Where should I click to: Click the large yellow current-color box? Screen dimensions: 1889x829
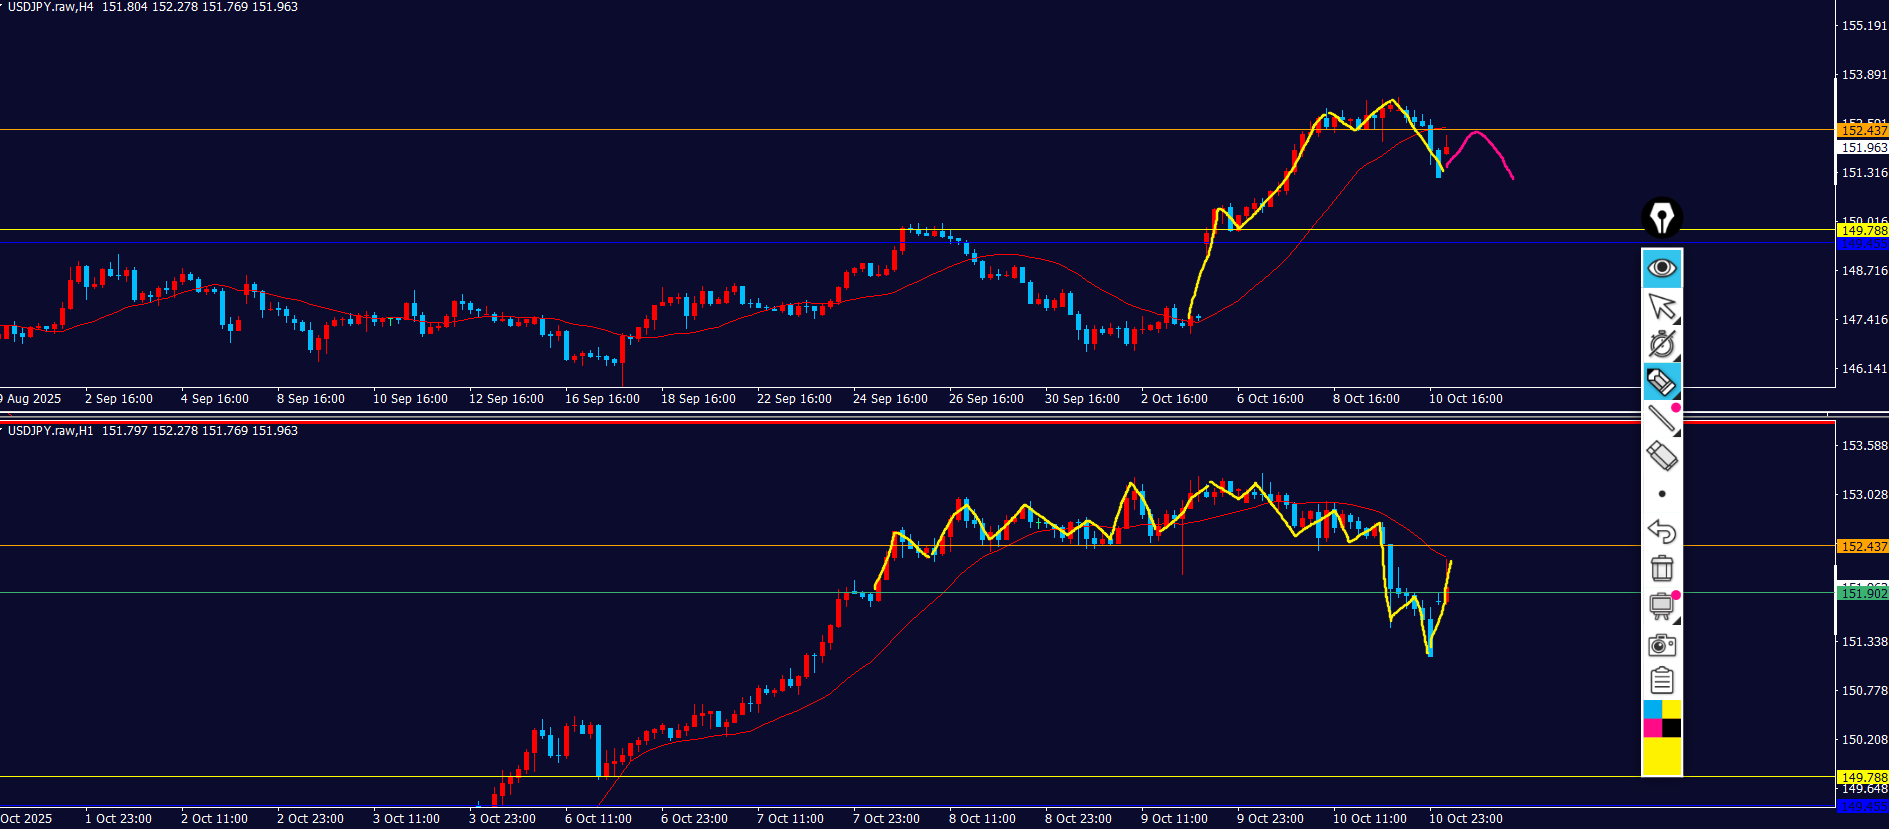pyautogui.click(x=1662, y=756)
